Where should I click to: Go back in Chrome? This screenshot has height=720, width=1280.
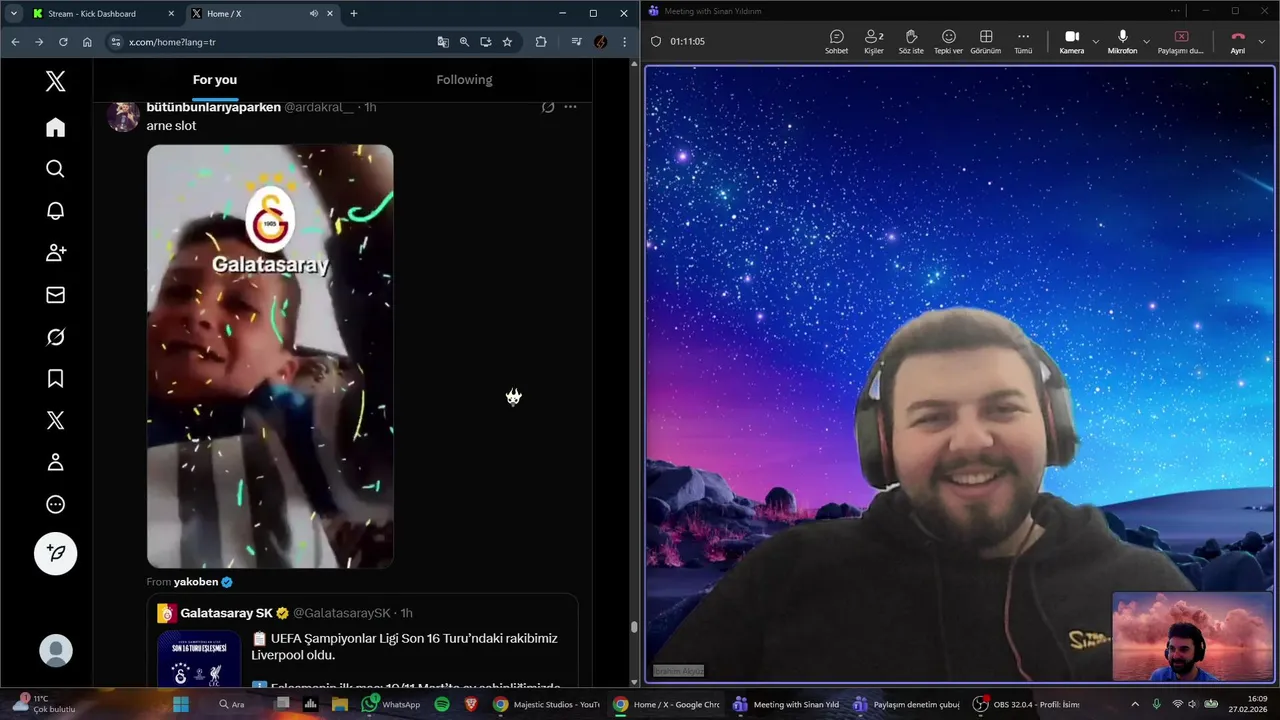tap(15, 42)
